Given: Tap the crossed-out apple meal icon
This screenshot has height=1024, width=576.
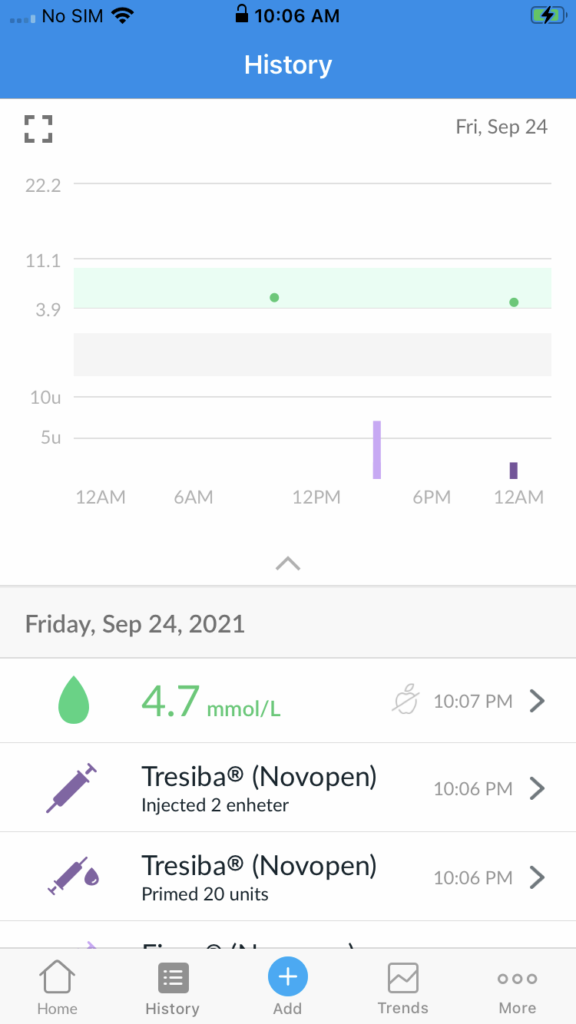Looking at the screenshot, I should point(406,701).
